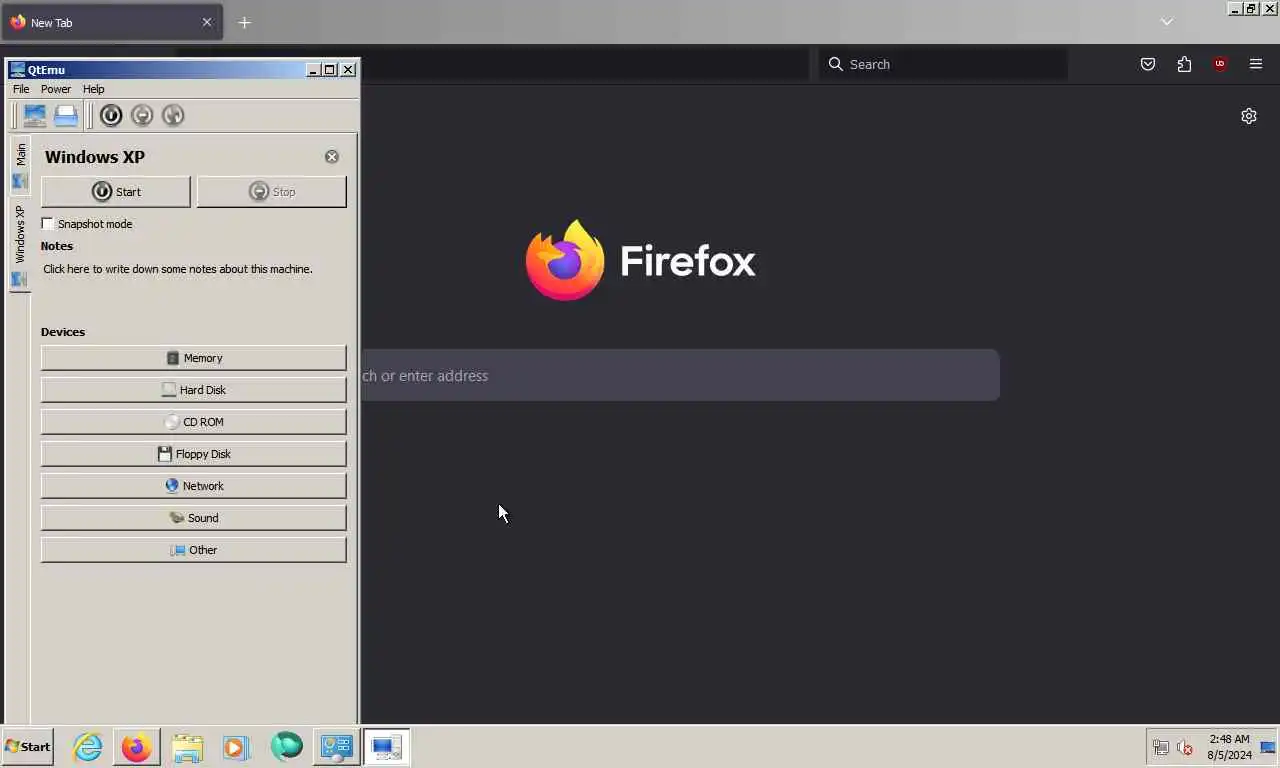
Task: Open new tab personalize gear icon
Action: click(1249, 116)
